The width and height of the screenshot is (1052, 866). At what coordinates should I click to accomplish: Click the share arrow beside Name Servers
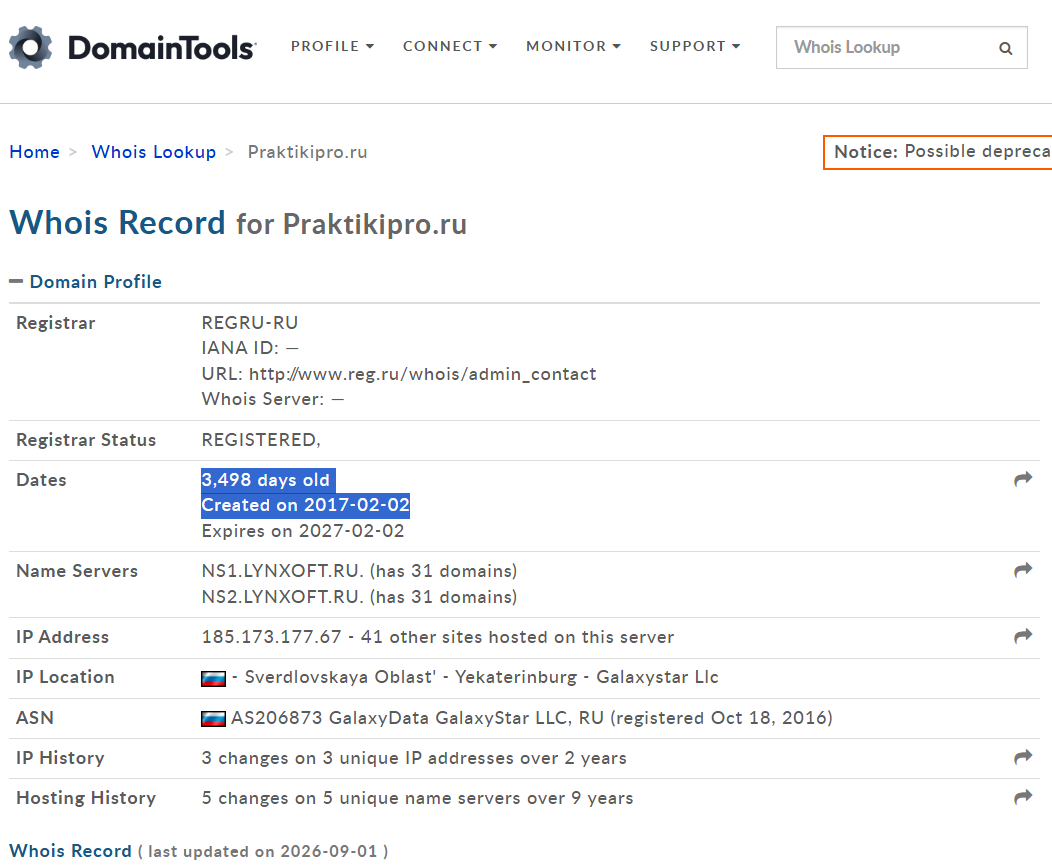coord(1023,570)
